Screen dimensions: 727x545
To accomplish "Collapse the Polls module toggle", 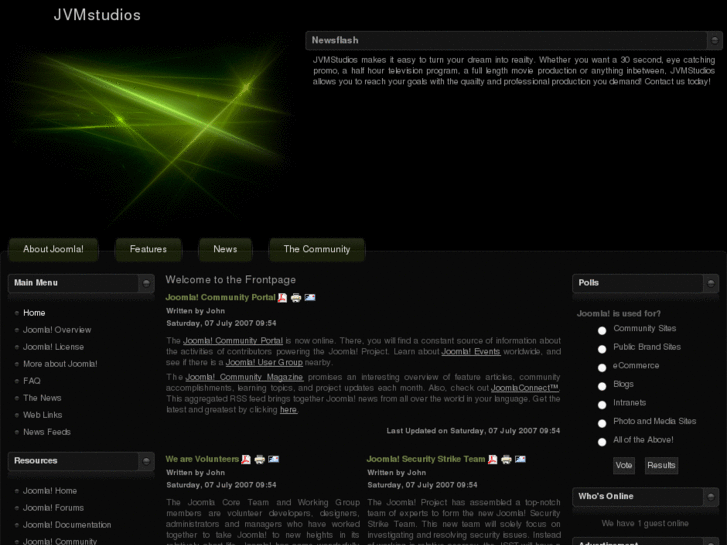I will 710,283.
